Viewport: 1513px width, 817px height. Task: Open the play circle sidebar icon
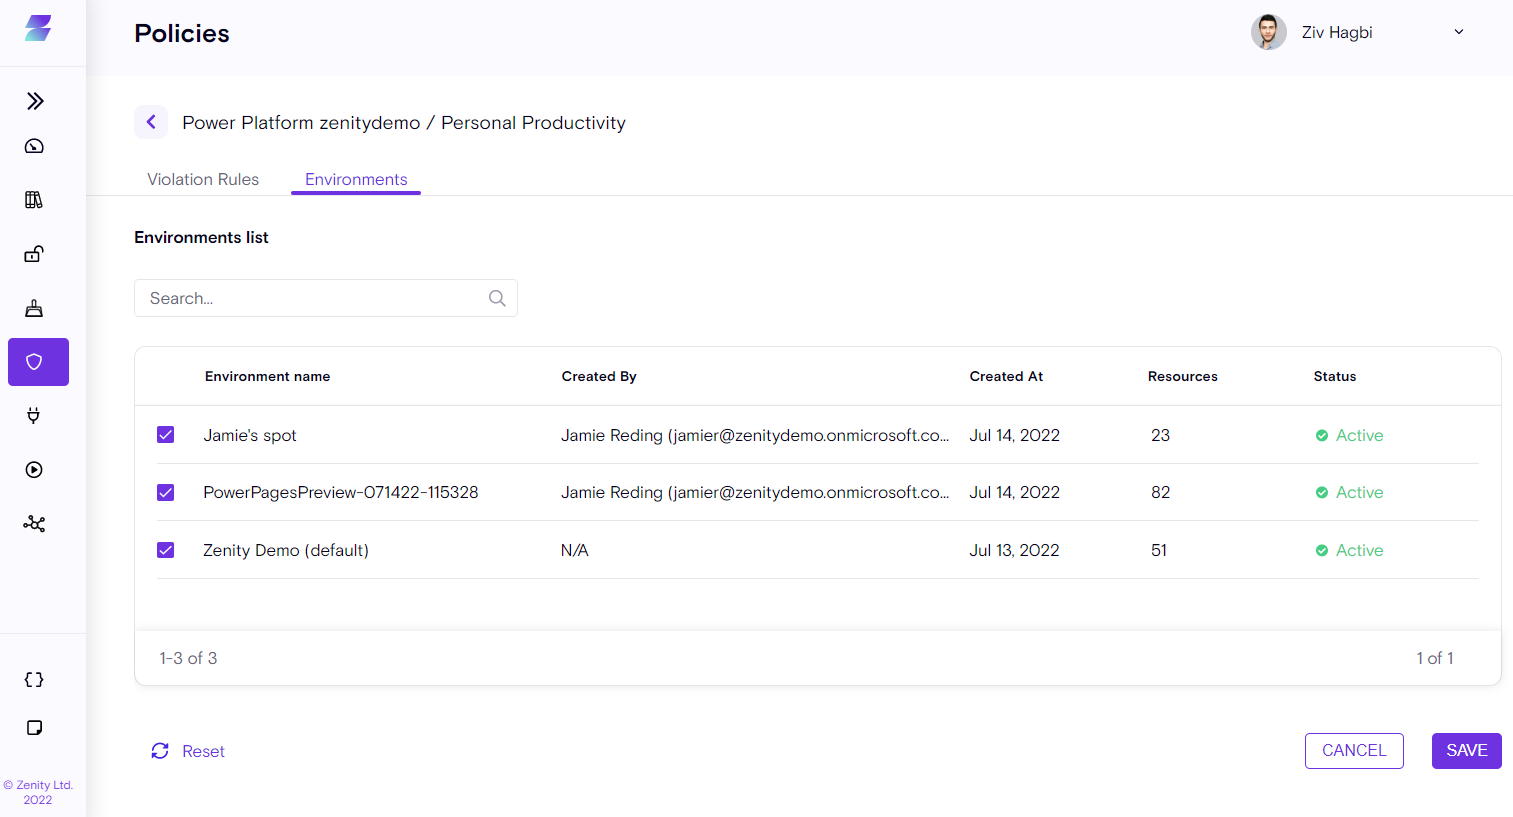34,470
